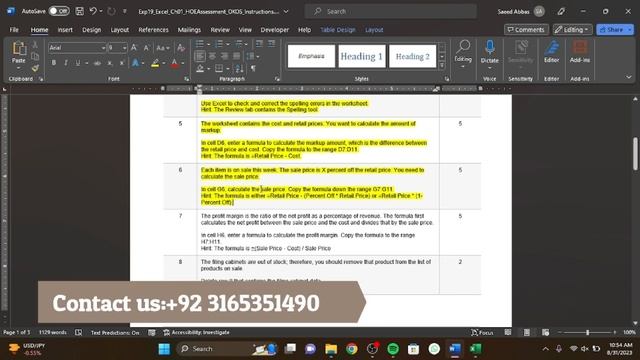Select the Format Painter brush
Screen dimensions: 640x360
coord(35,68)
